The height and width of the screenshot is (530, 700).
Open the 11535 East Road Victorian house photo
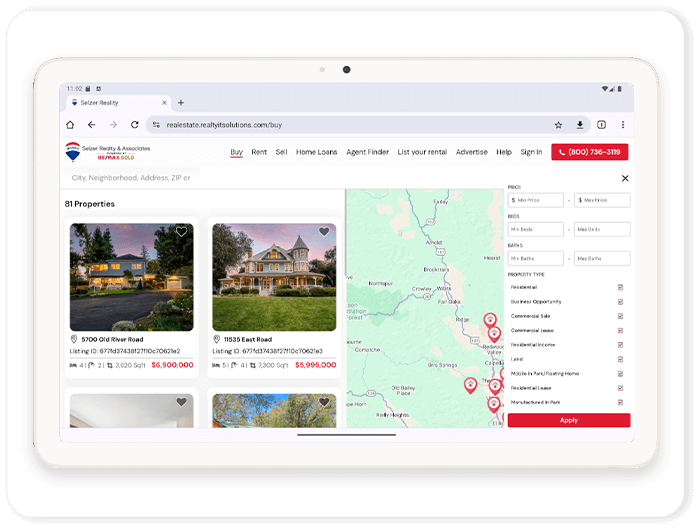click(x=274, y=277)
